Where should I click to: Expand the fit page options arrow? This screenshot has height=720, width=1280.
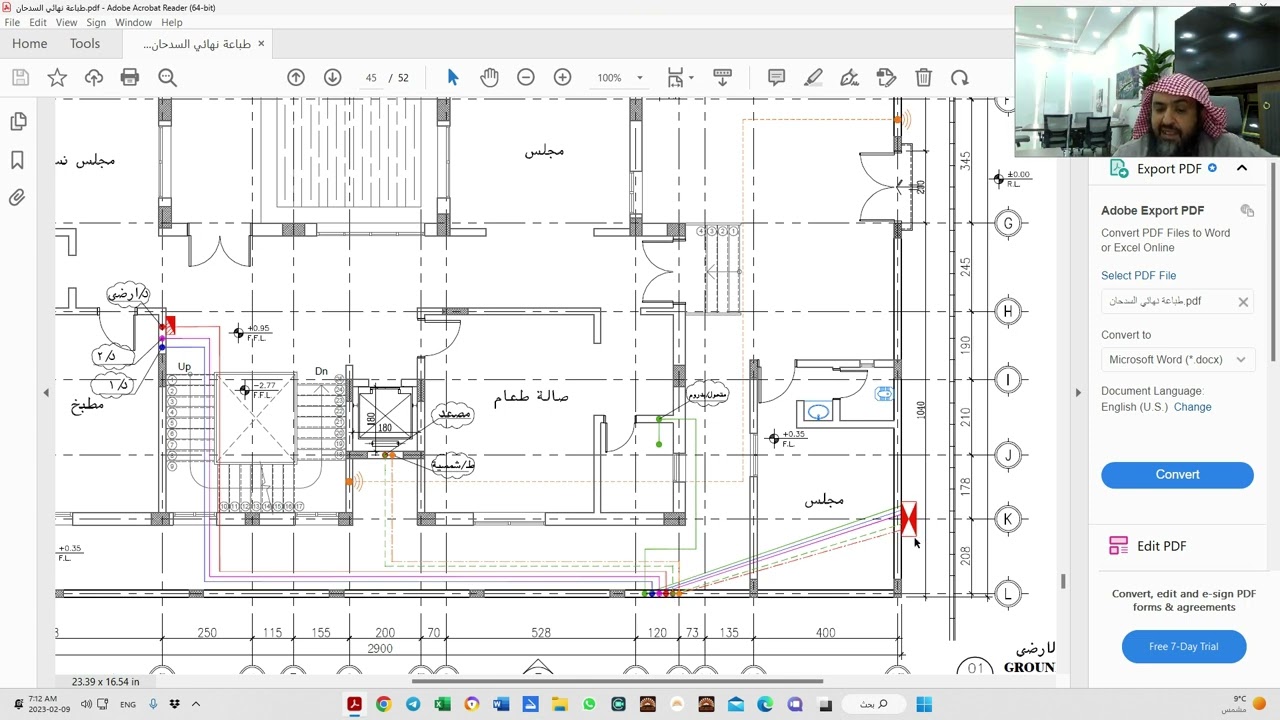pyautogui.click(x=691, y=78)
